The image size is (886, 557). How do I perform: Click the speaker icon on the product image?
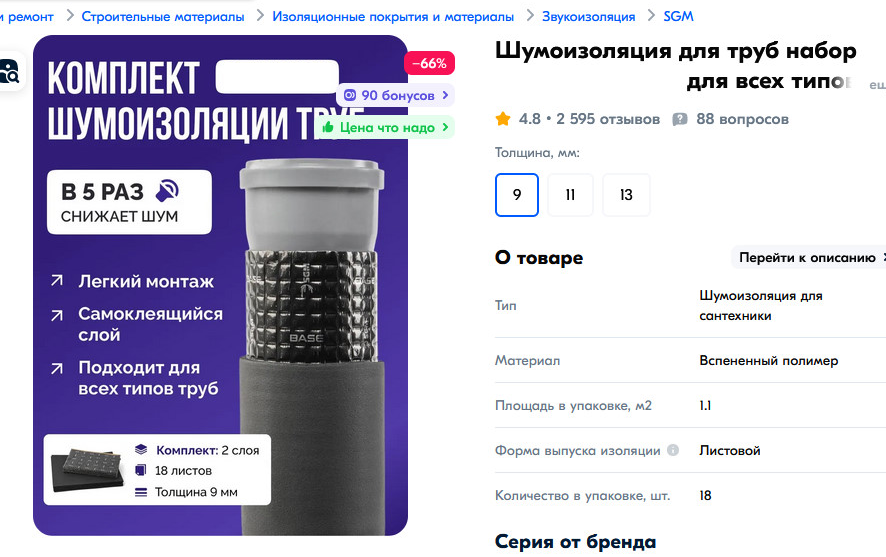click(167, 191)
